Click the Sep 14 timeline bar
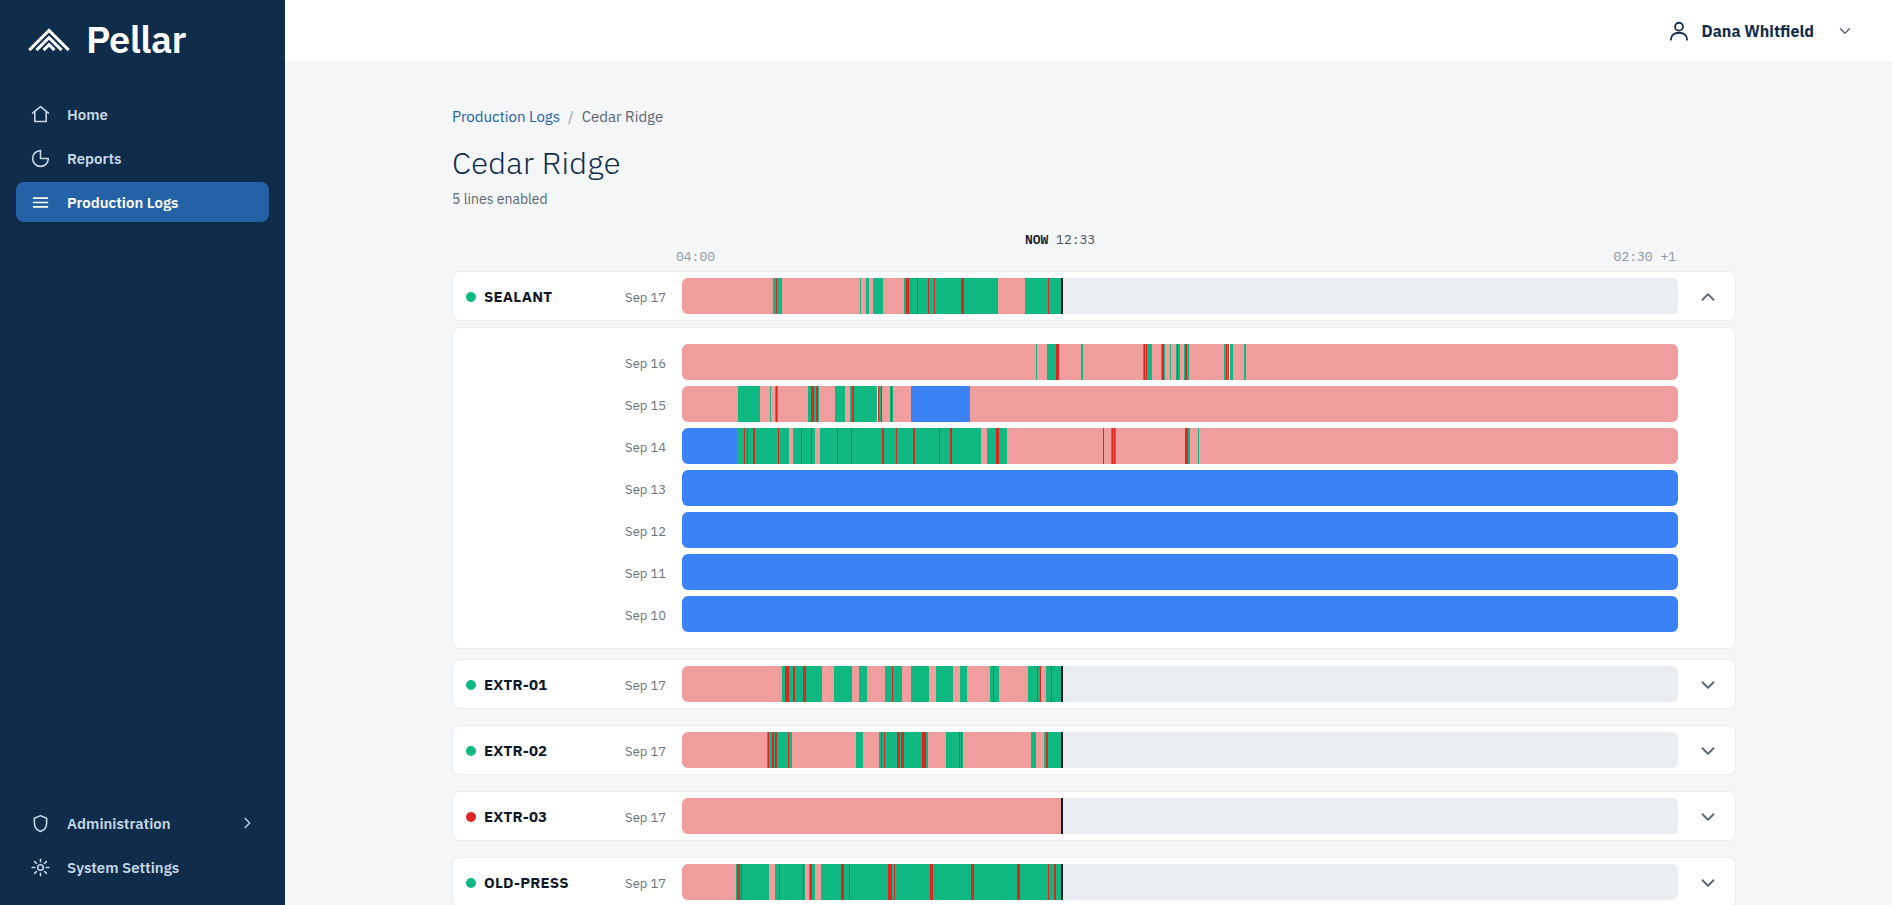Screen dimensions: 1892x905 (1180, 446)
